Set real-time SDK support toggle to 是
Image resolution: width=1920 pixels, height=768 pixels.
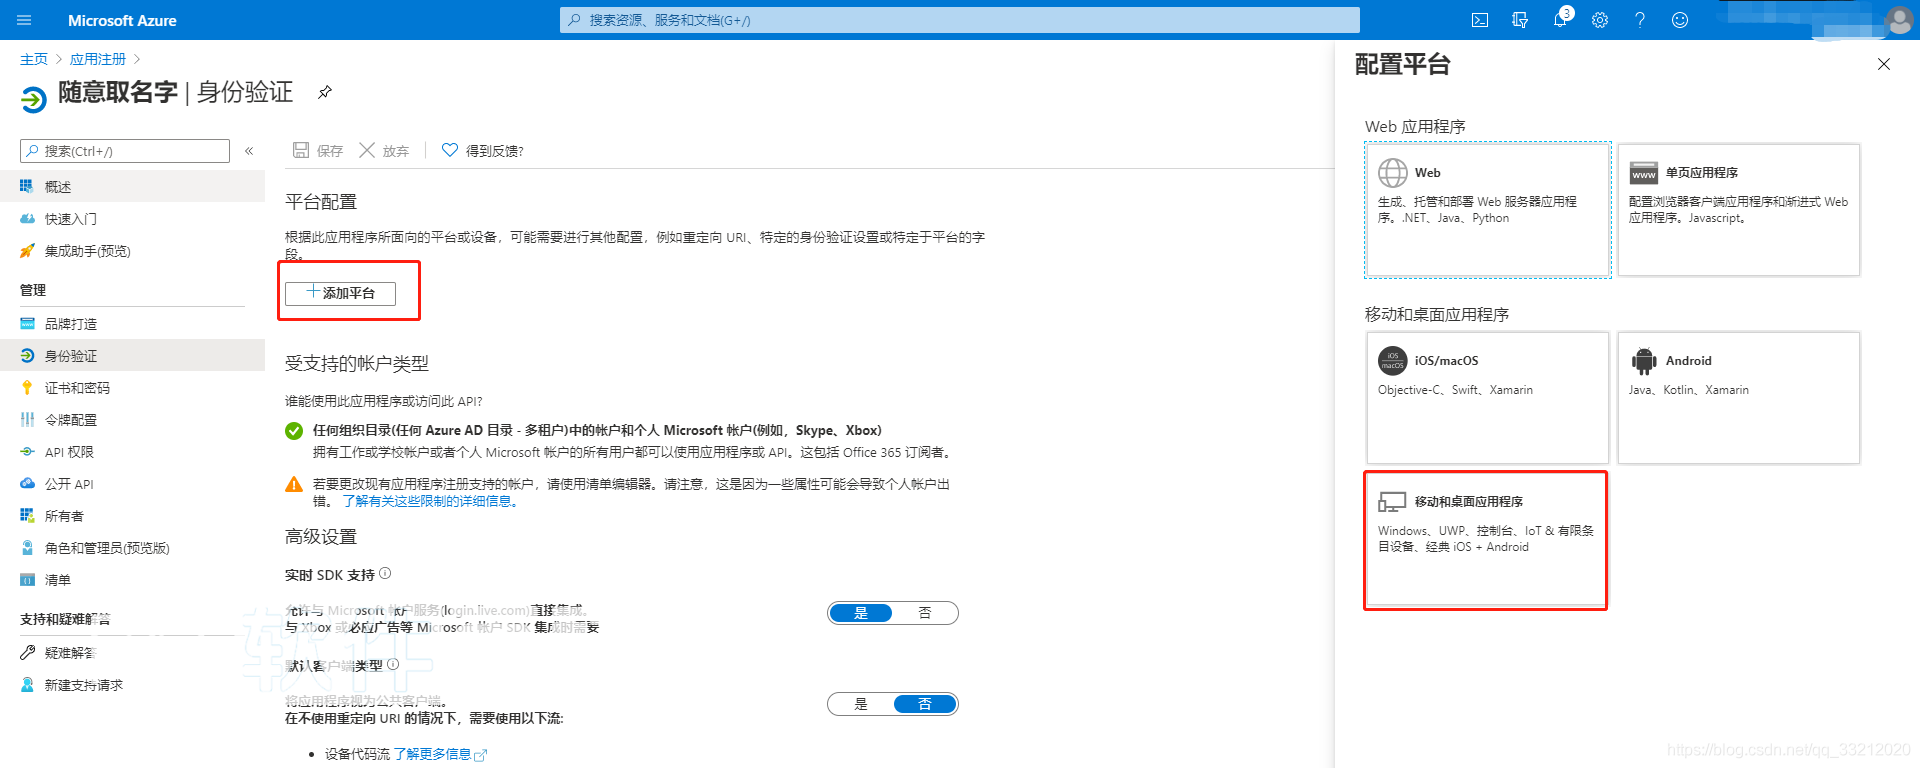(x=861, y=613)
